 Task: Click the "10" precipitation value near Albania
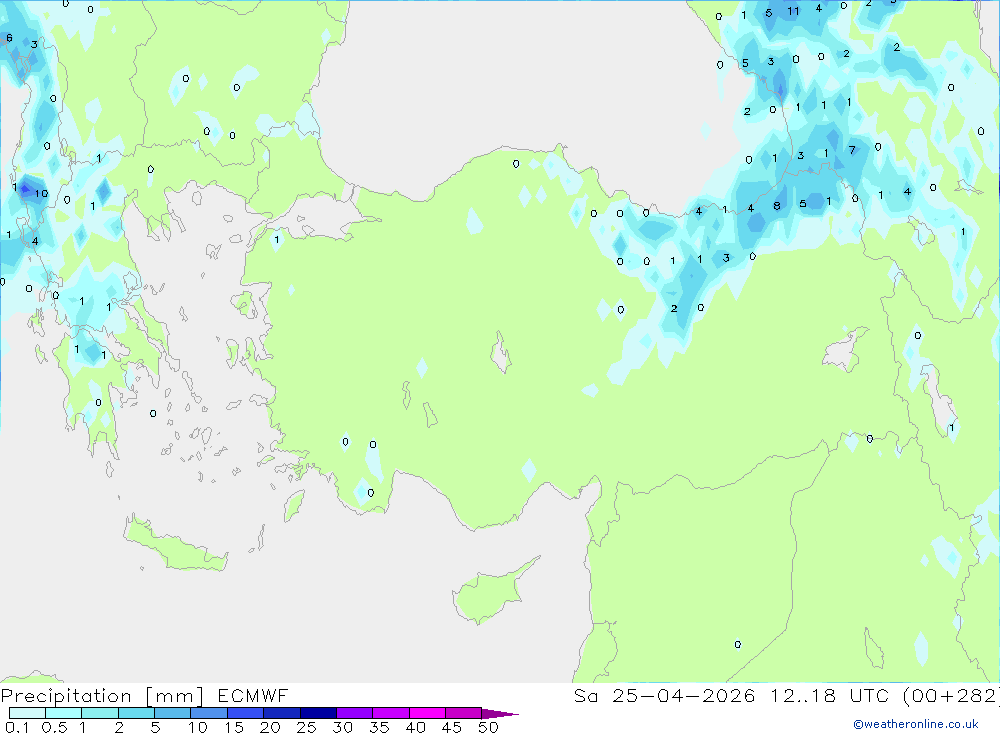coord(41,193)
